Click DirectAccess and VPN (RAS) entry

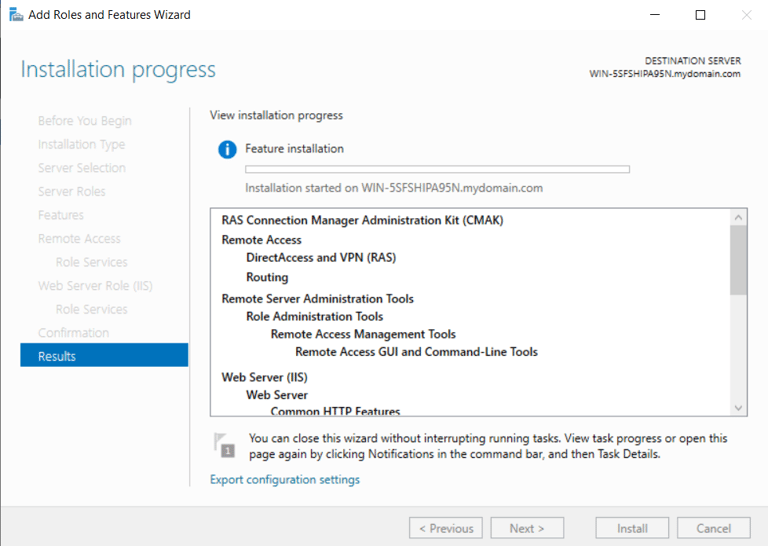[x=321, y=258]
